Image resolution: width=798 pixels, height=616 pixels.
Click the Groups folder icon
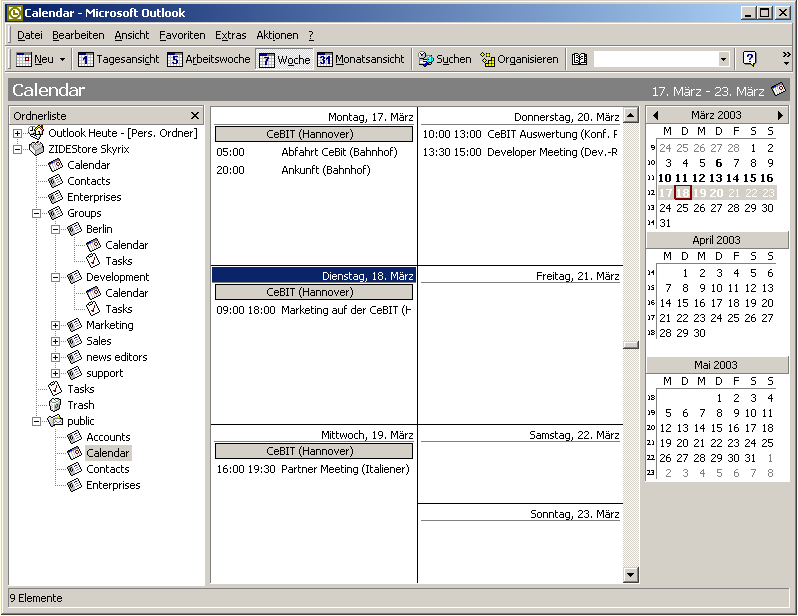coord(55,213)
